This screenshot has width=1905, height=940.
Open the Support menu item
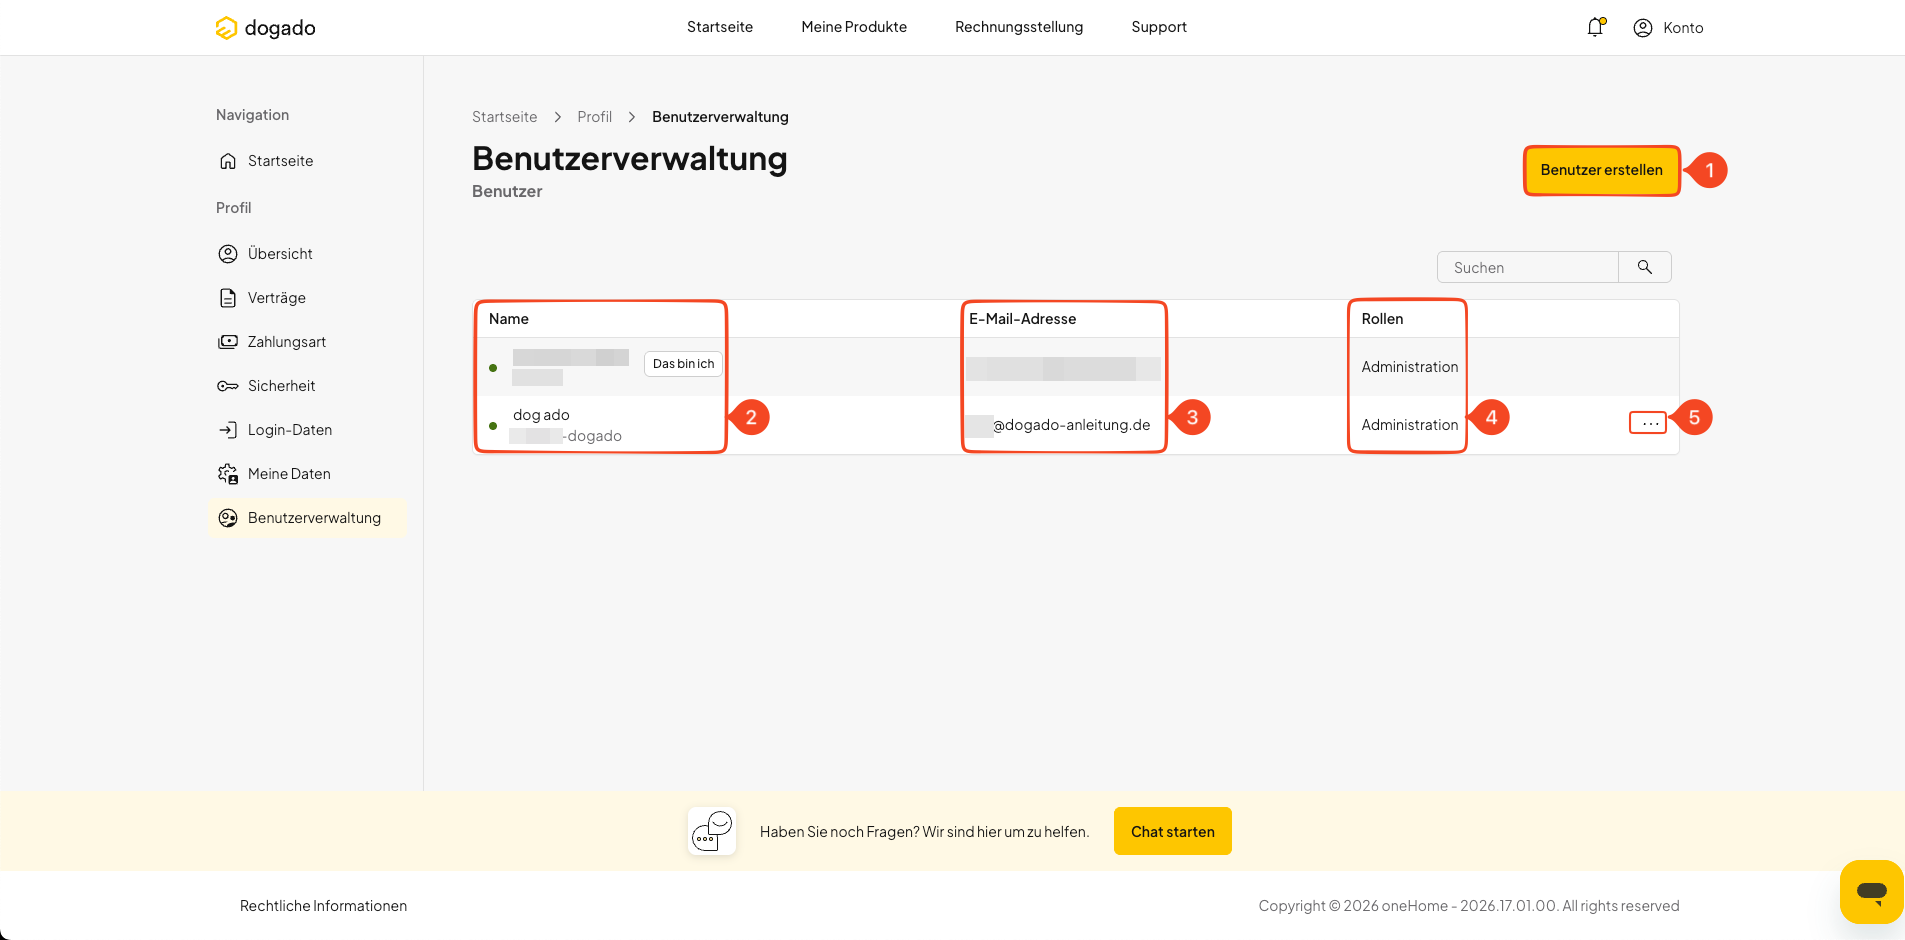[x=1159, y=27]
